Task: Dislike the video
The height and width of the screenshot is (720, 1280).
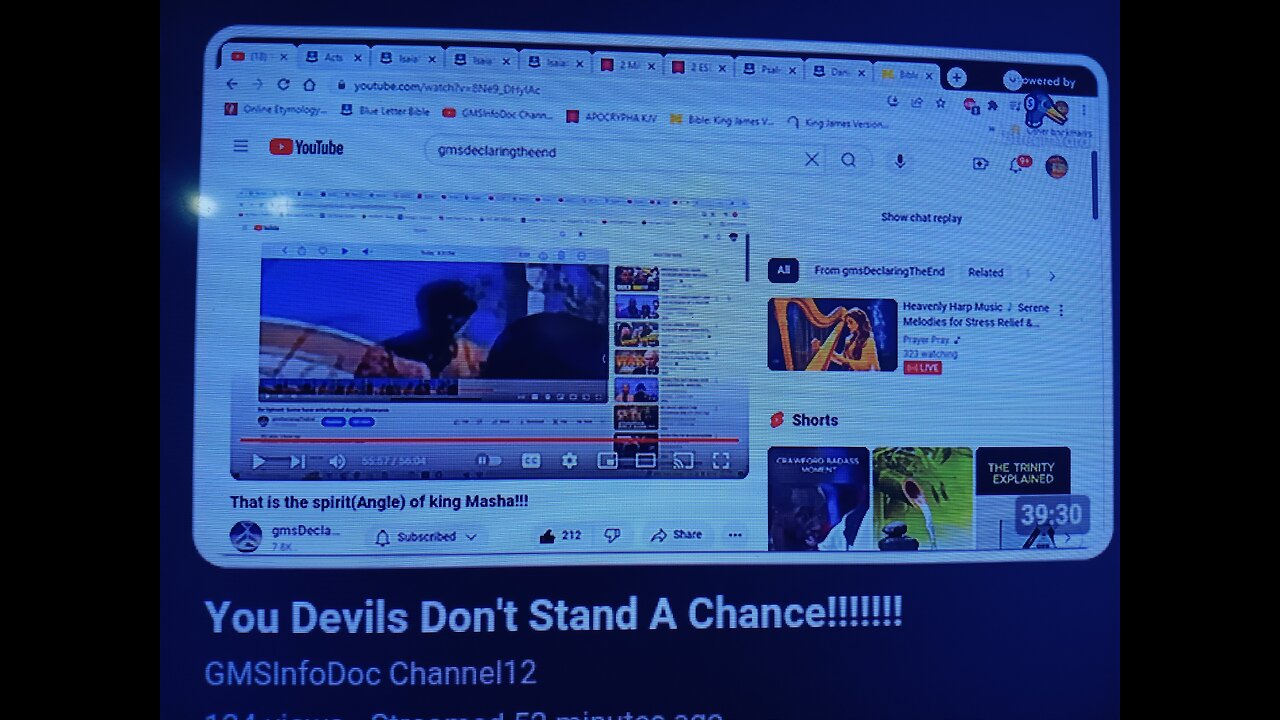Action: 612,535
